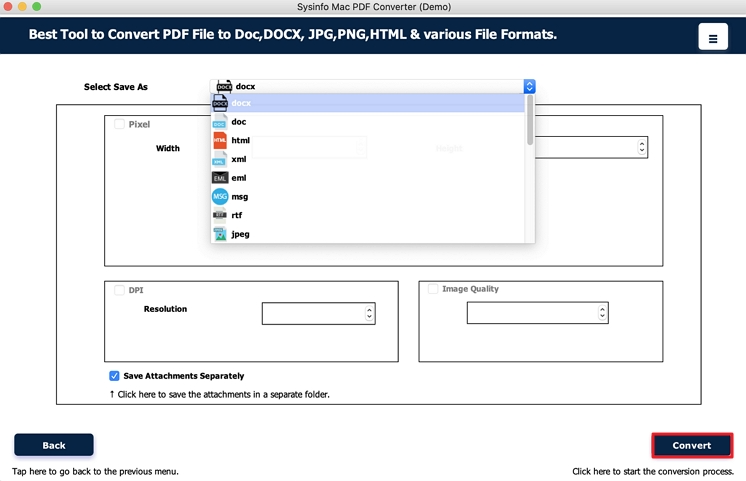This screenshot has height=481, width=746.
Task: Toggle the Select Save As dropdown arrow
Action: [530, 86]
